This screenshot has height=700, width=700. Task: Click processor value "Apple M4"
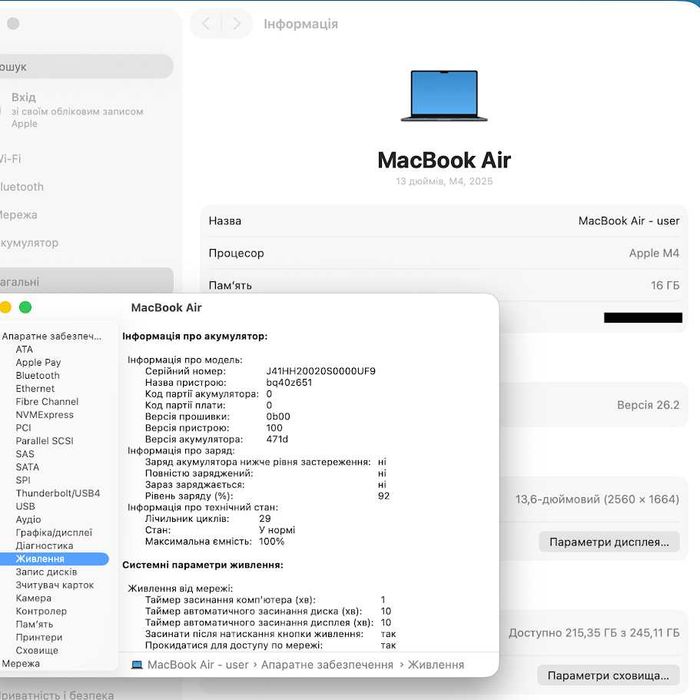click(x=654, y=253)
